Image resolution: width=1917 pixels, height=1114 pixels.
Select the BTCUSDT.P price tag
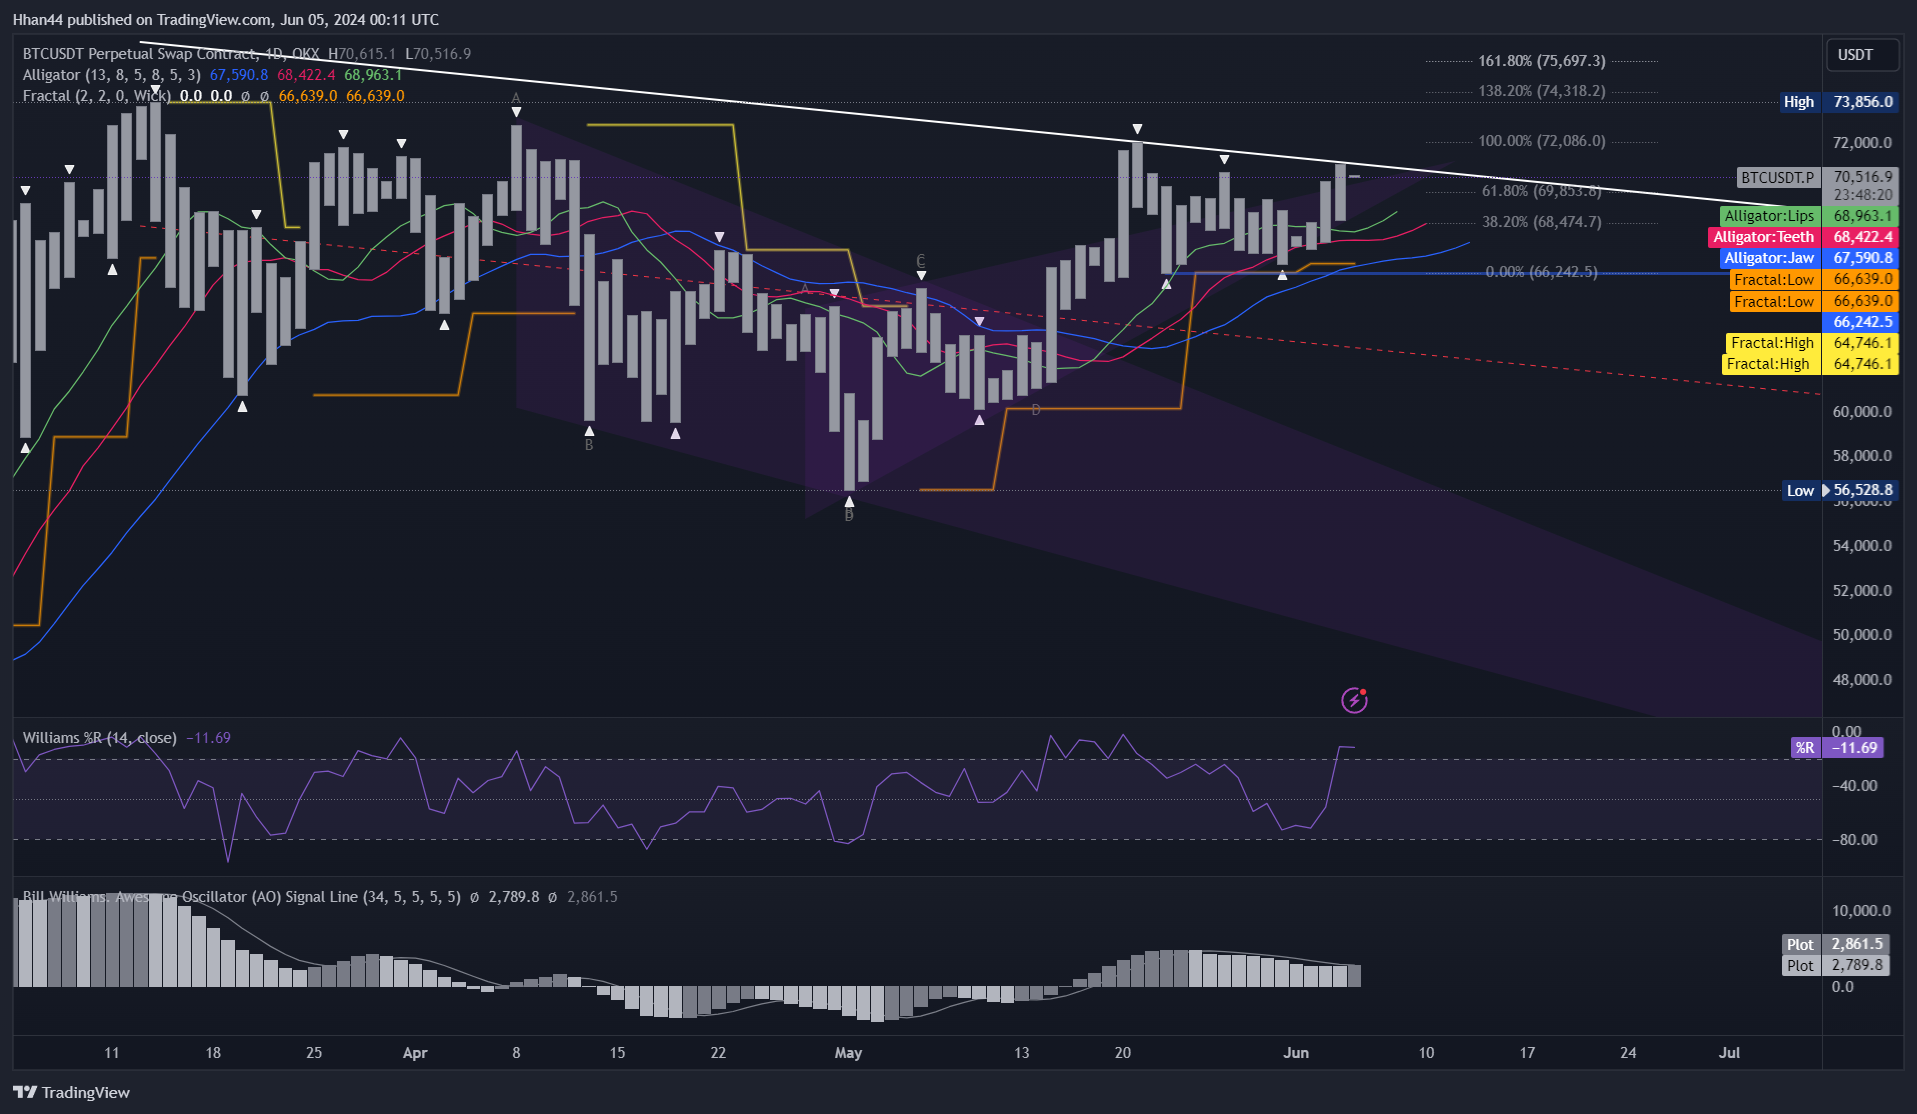1777,177
